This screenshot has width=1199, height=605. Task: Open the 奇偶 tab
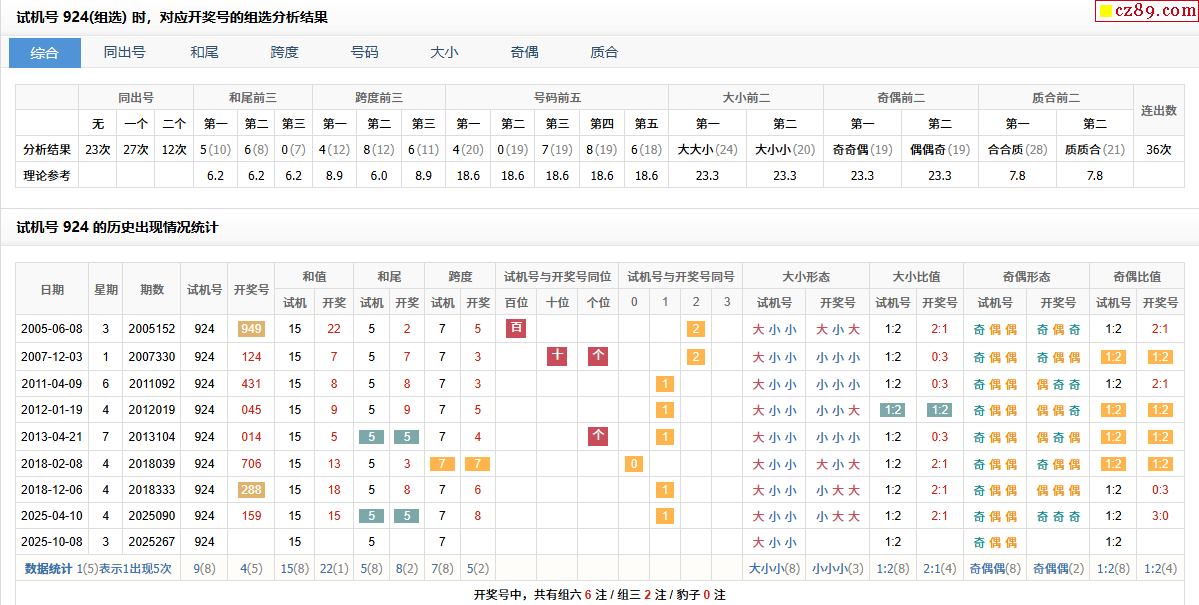click(524, 53)
